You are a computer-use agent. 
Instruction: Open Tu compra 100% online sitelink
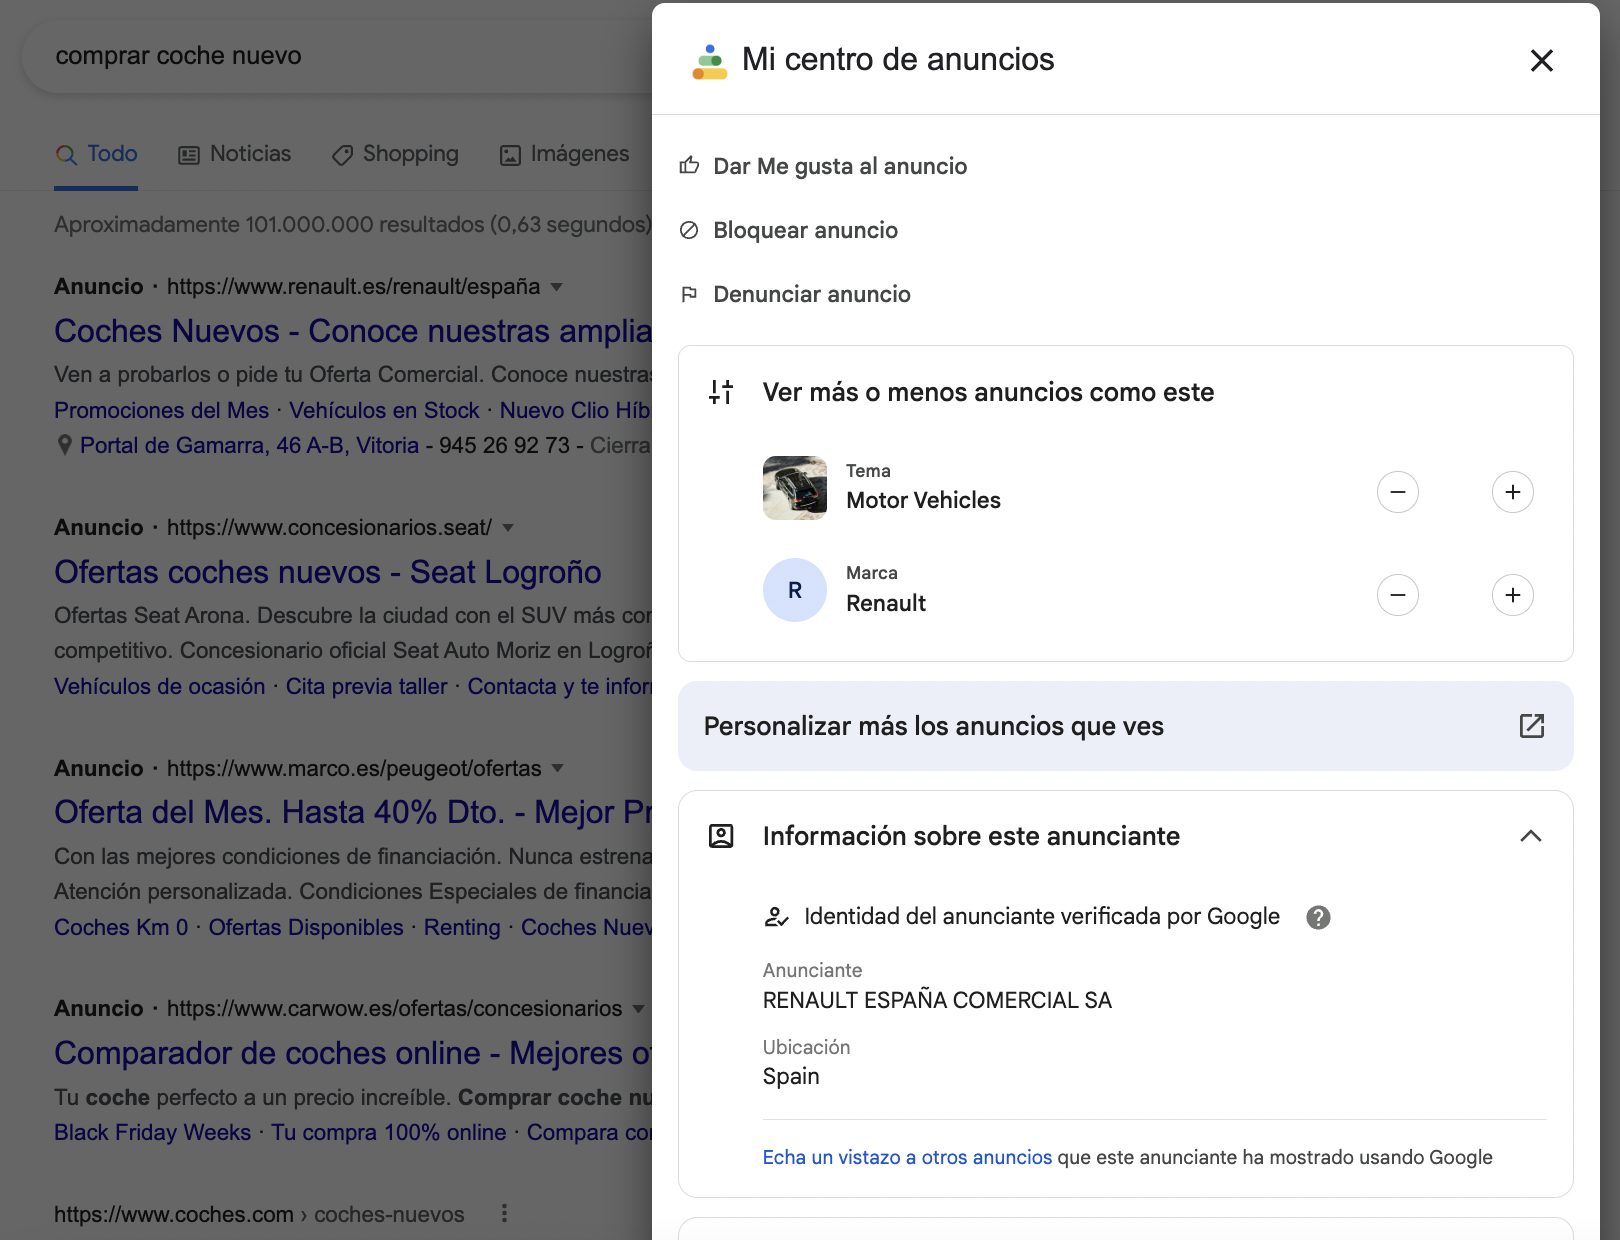389,1132
